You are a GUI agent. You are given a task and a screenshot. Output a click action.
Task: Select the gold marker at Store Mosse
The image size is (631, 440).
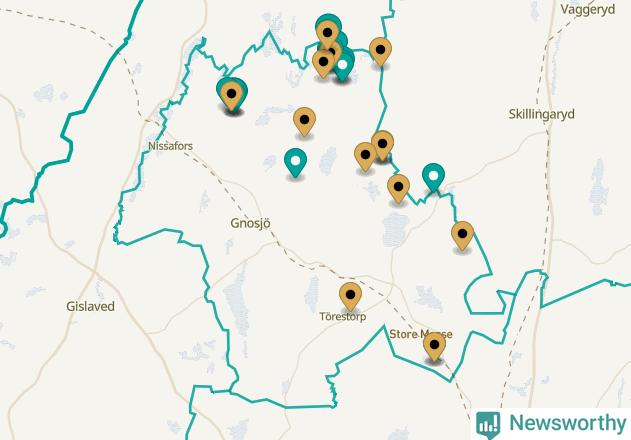[434, 347]
